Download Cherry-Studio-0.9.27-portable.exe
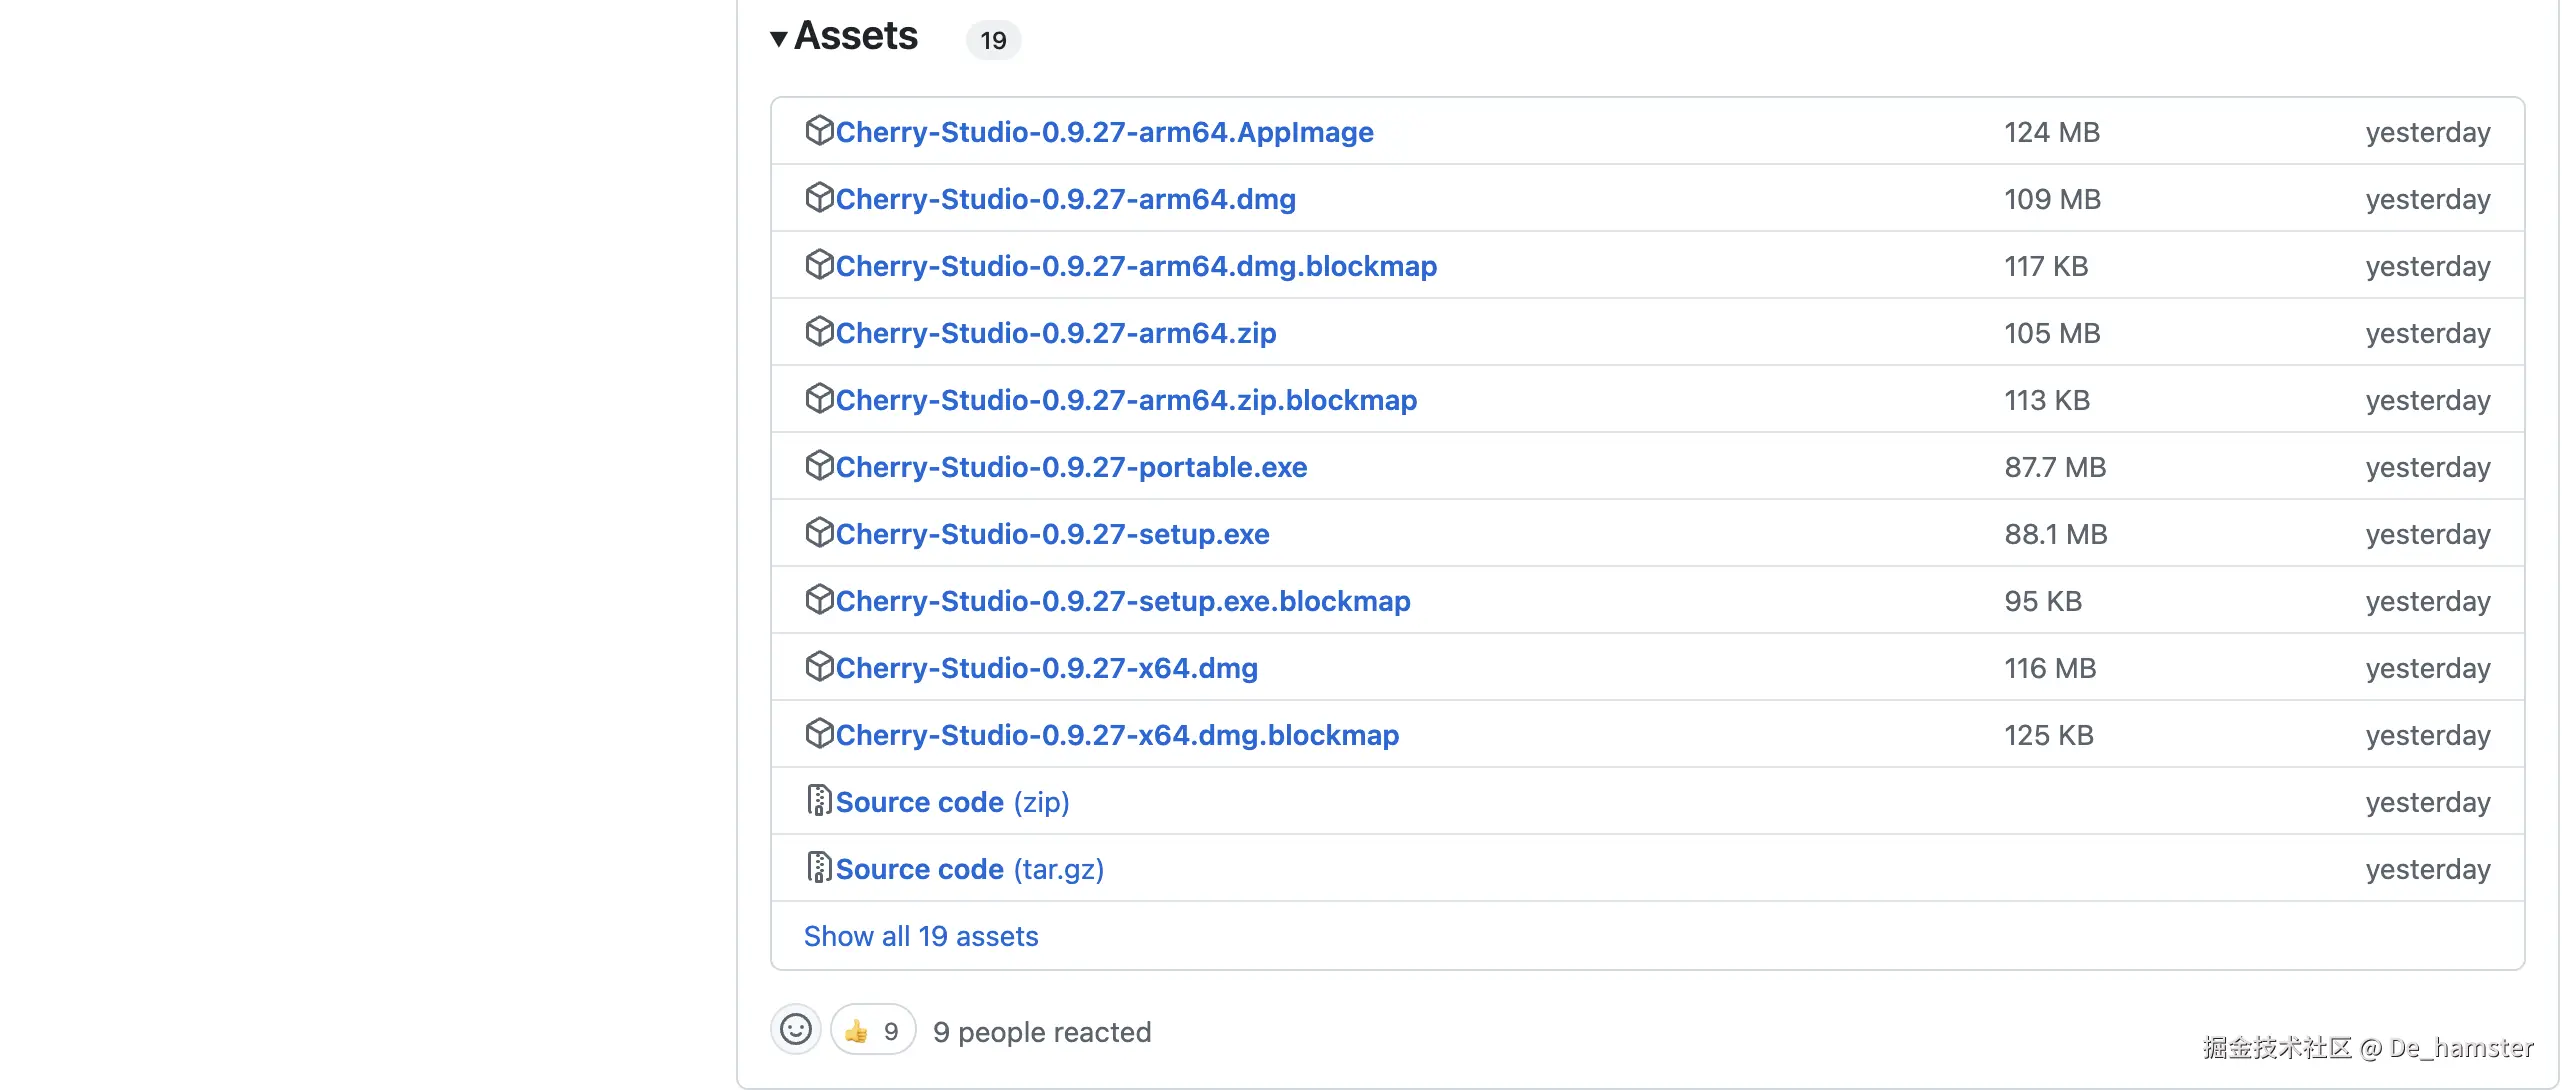Screen dimensions: 2562x1090 [x=1071, y=467]
